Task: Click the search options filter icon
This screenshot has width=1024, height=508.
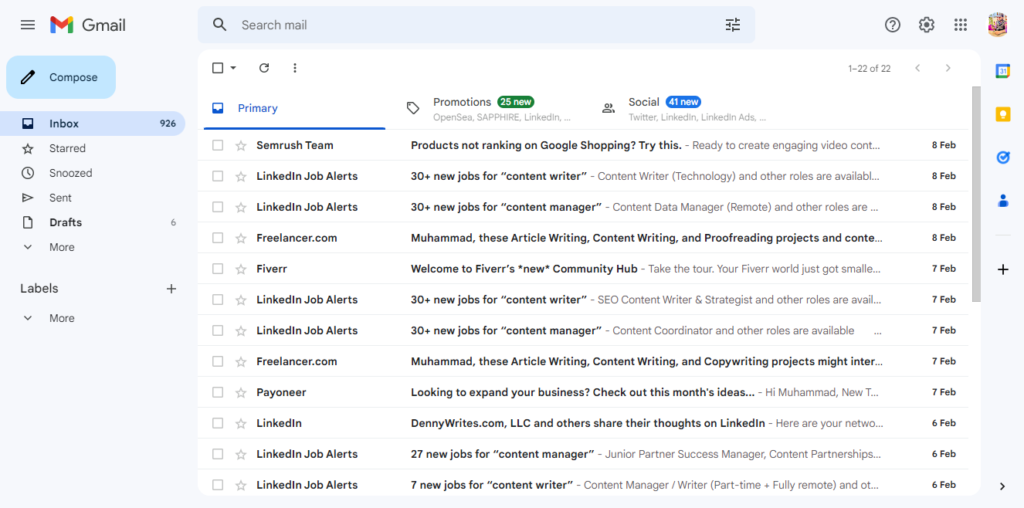Action: pos(733,25)
